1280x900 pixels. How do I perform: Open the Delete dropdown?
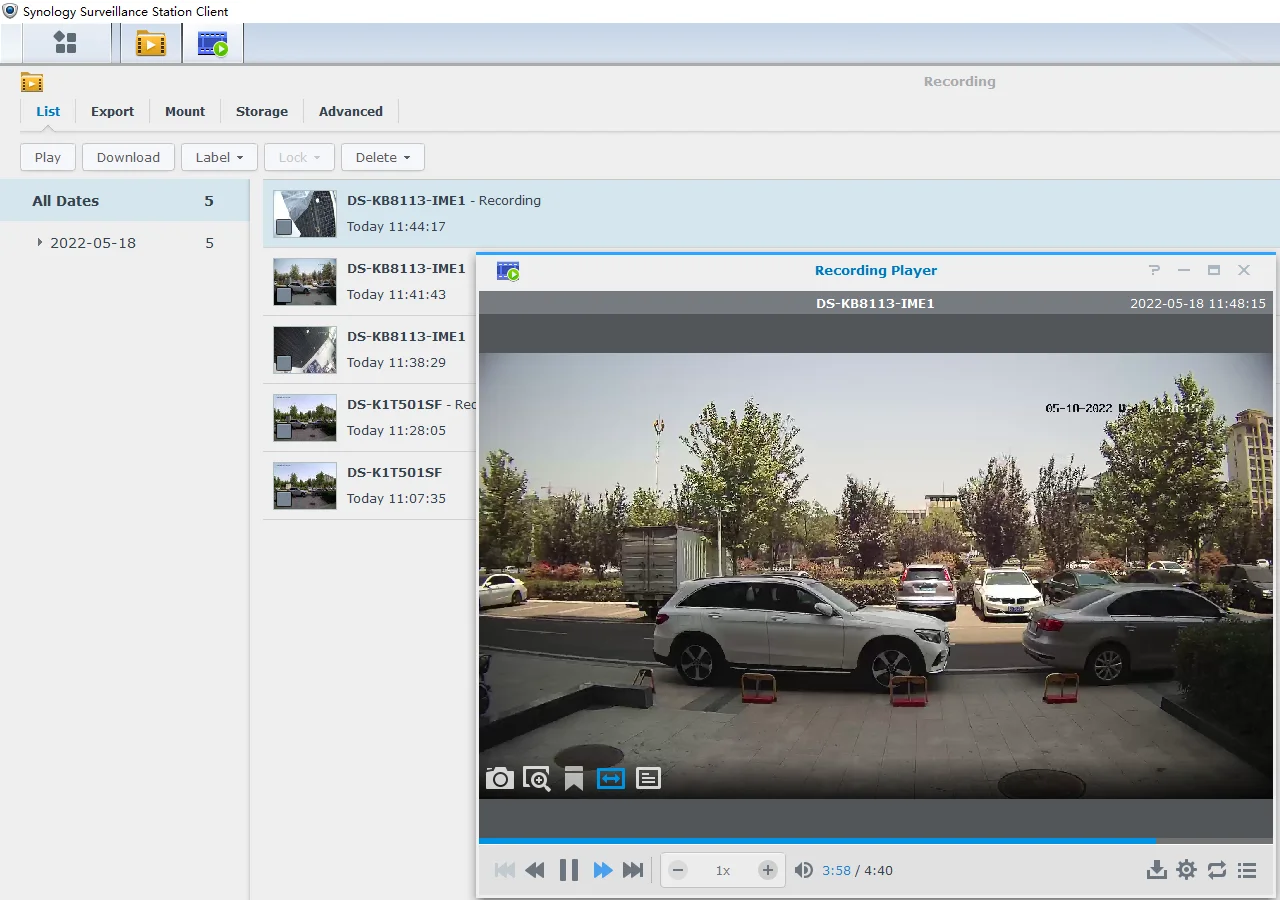(382, 157)
